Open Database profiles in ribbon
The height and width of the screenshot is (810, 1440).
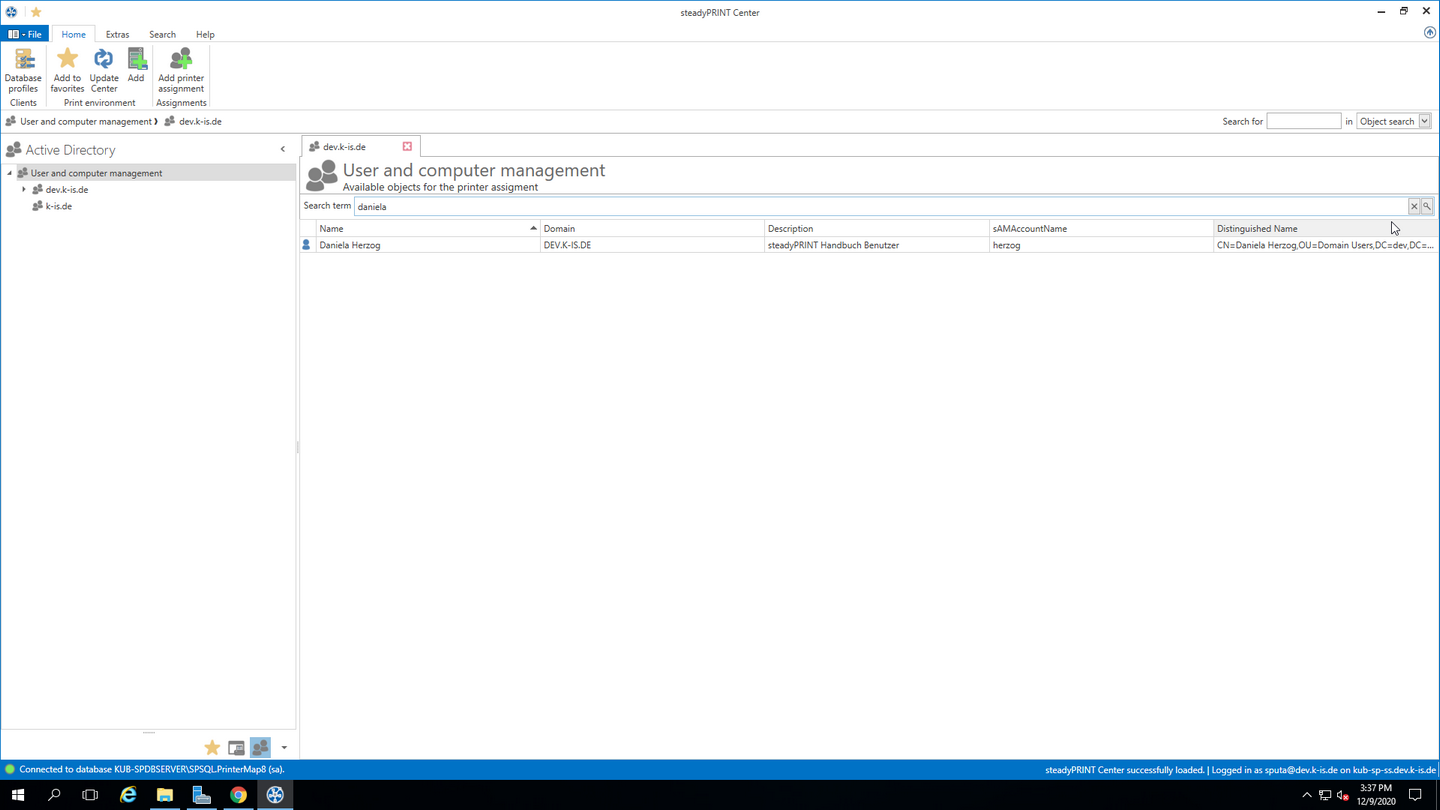23,70
